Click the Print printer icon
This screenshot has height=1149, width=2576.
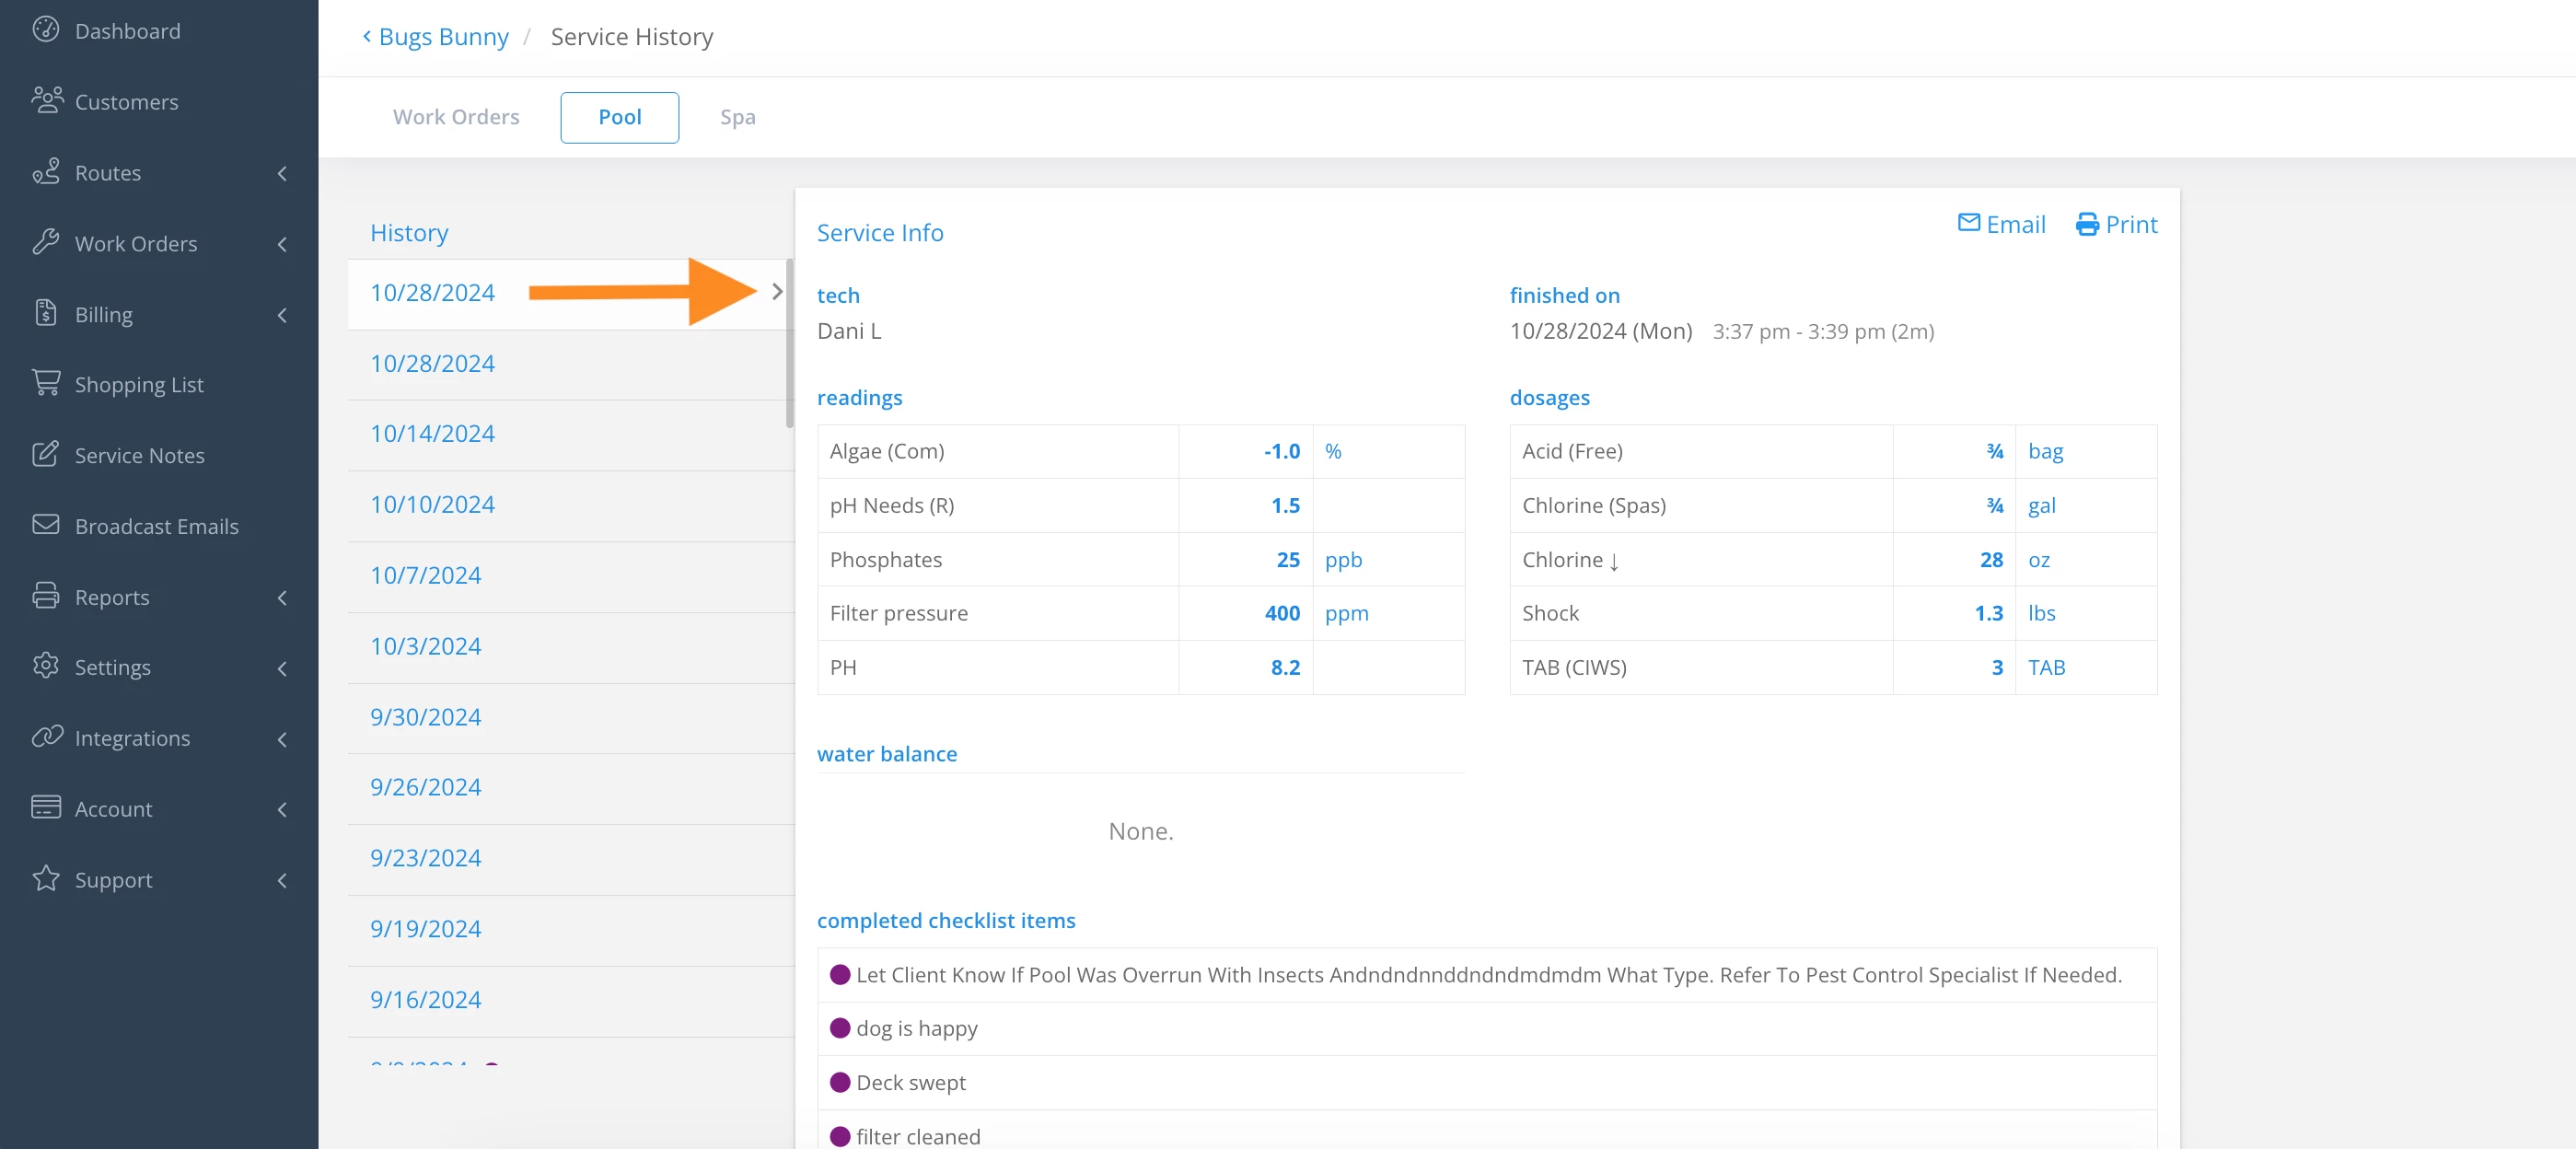tap(2087, 225)
